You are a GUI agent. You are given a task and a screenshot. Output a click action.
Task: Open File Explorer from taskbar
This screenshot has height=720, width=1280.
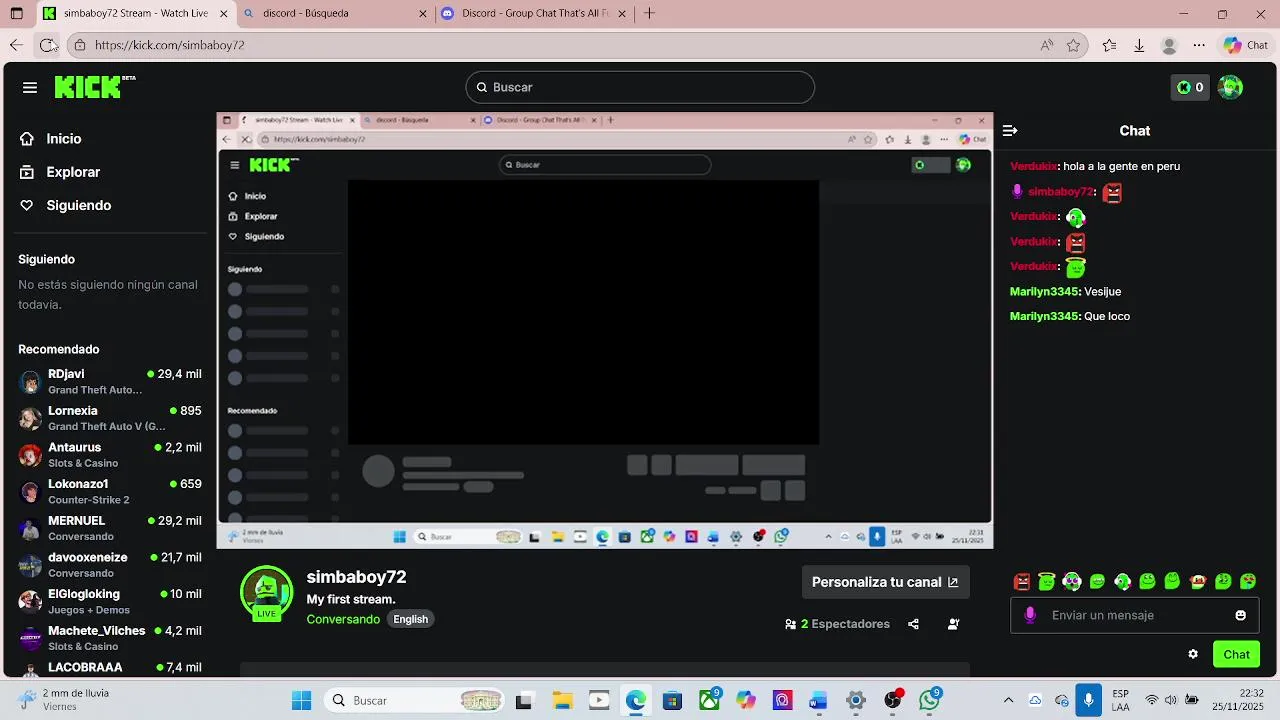point(562,701)
